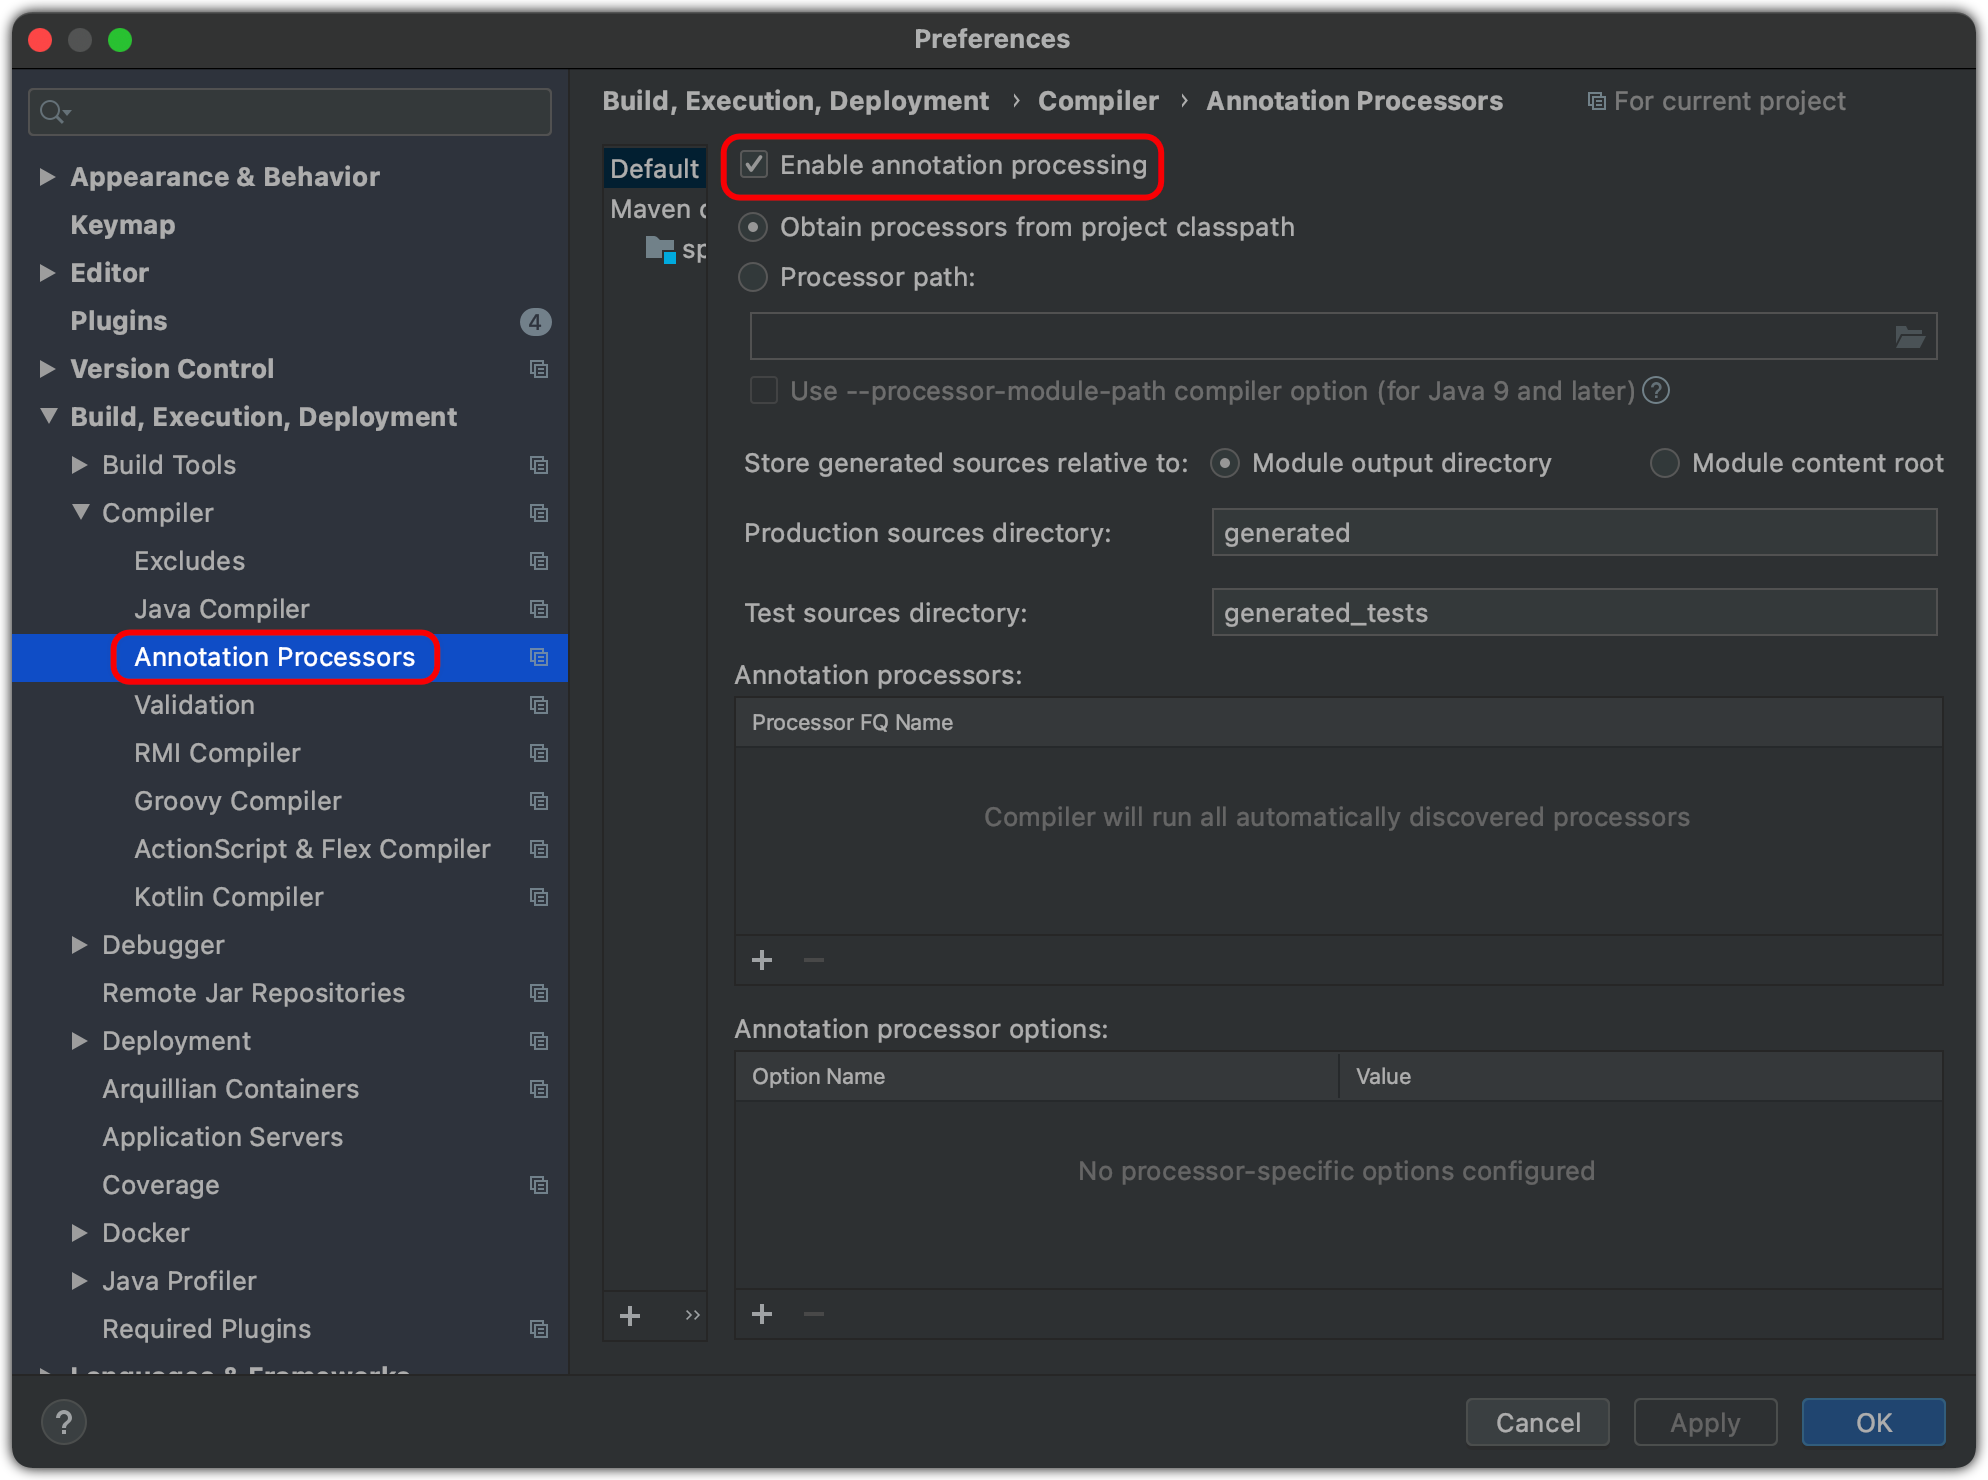Add a new profile with the plus icon

tap(630, 1316)
